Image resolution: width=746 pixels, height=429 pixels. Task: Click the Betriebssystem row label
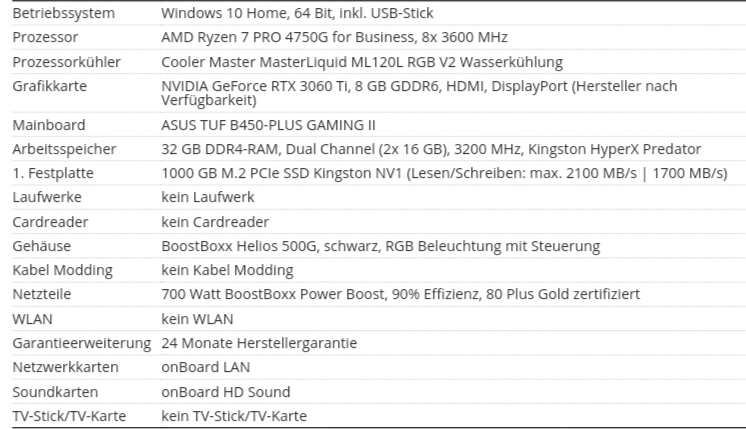click(63, 14)
